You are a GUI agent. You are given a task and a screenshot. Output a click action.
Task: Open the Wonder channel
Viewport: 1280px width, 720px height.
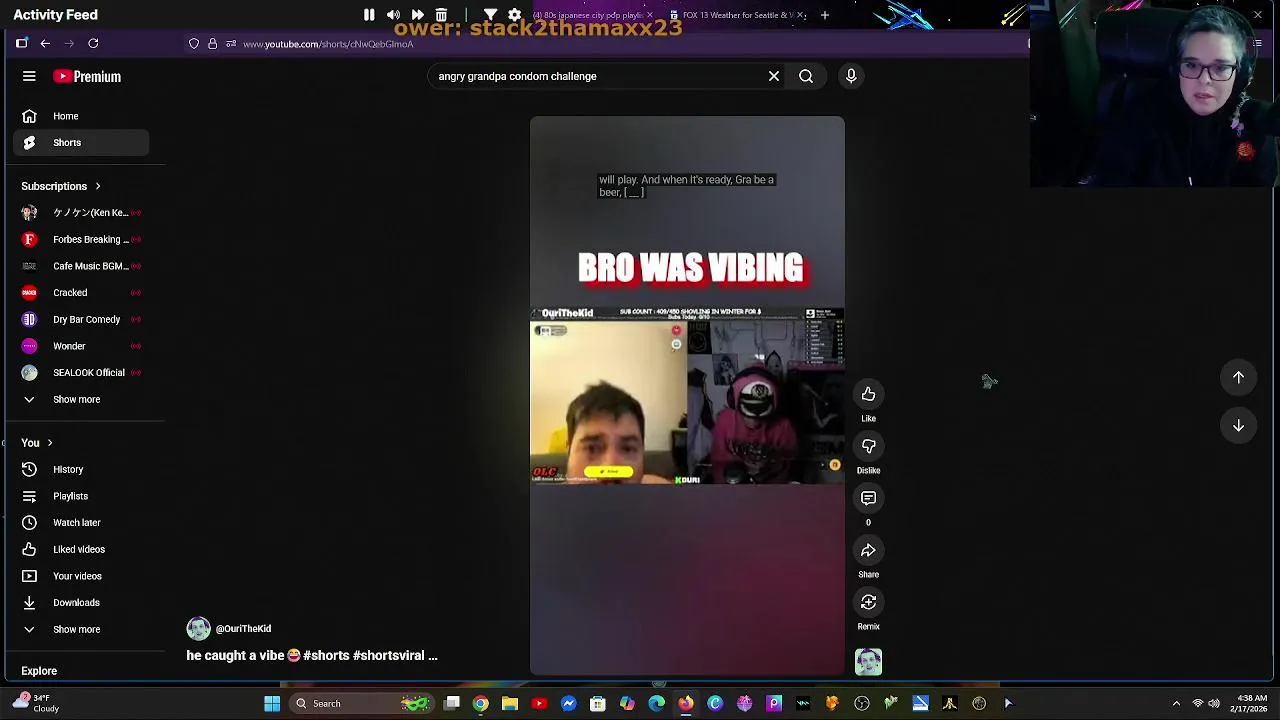82,346
